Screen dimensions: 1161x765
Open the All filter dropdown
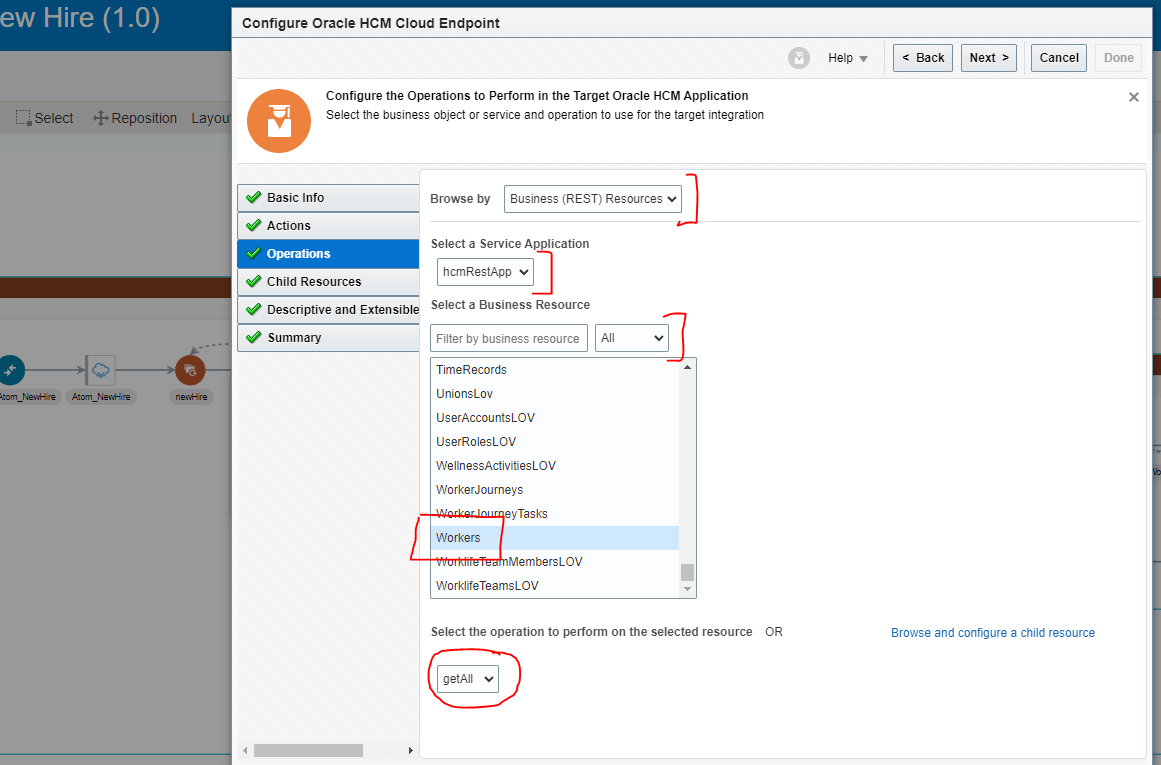pos(632,338)
